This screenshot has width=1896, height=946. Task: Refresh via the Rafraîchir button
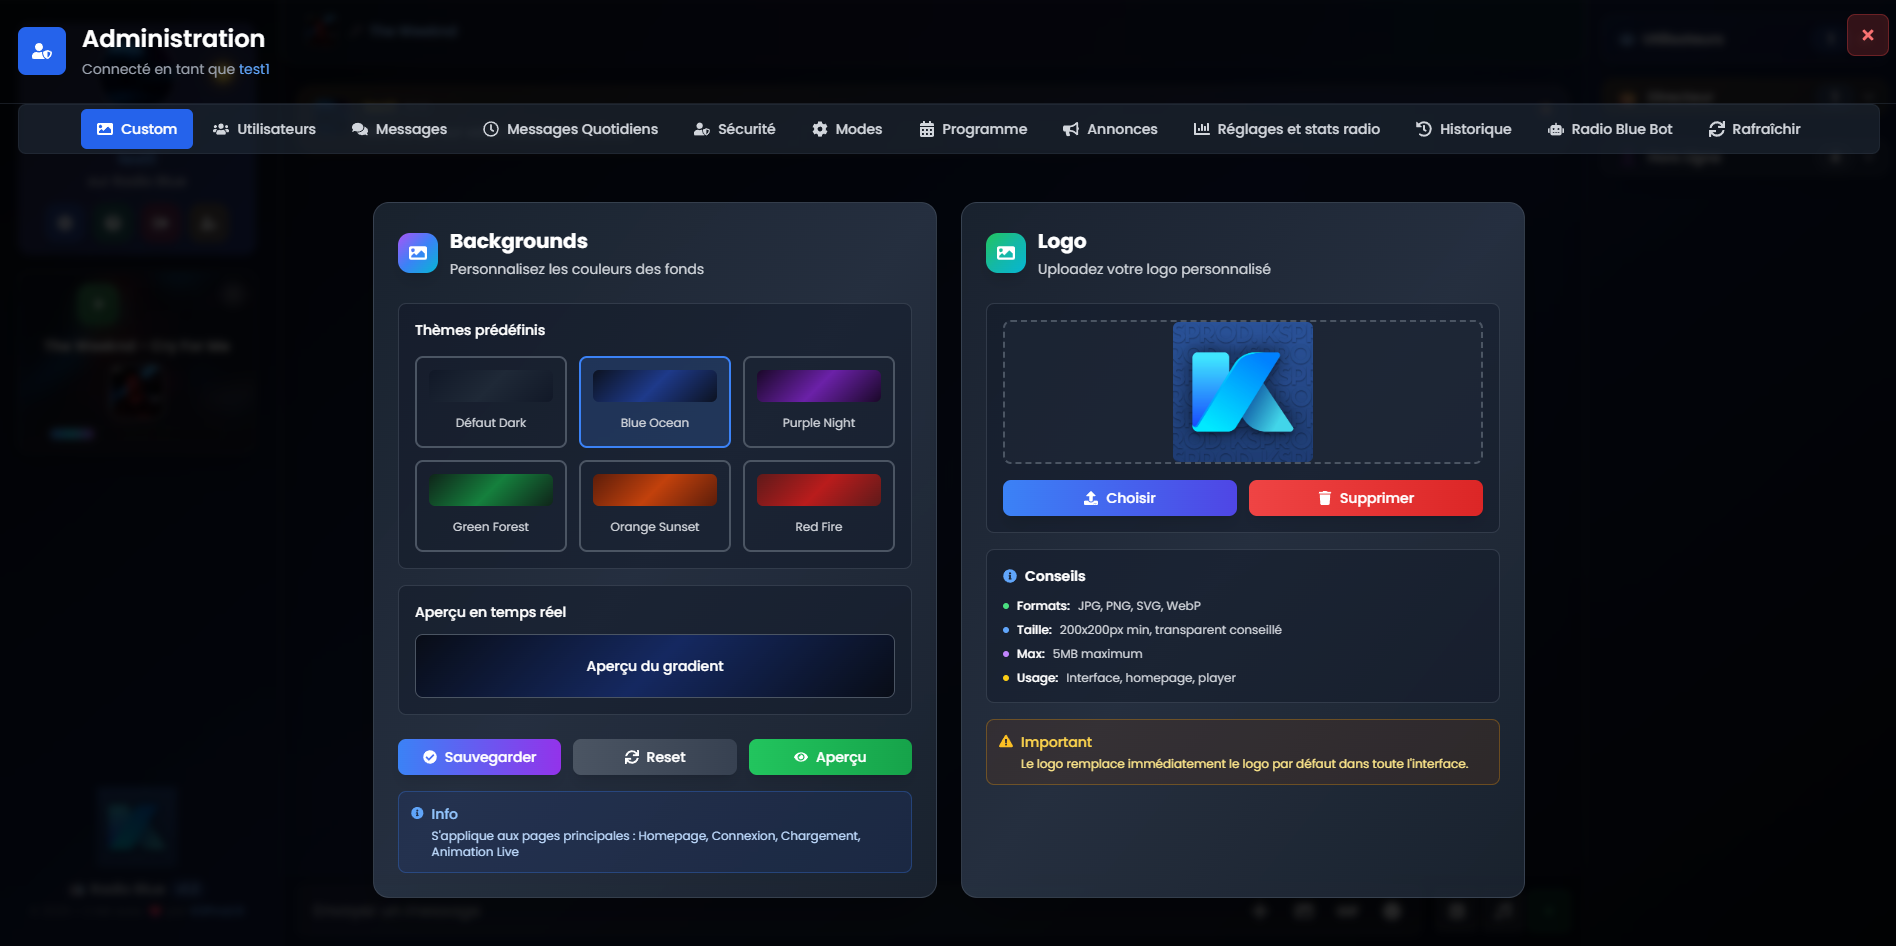click(x=1754, y=129)
